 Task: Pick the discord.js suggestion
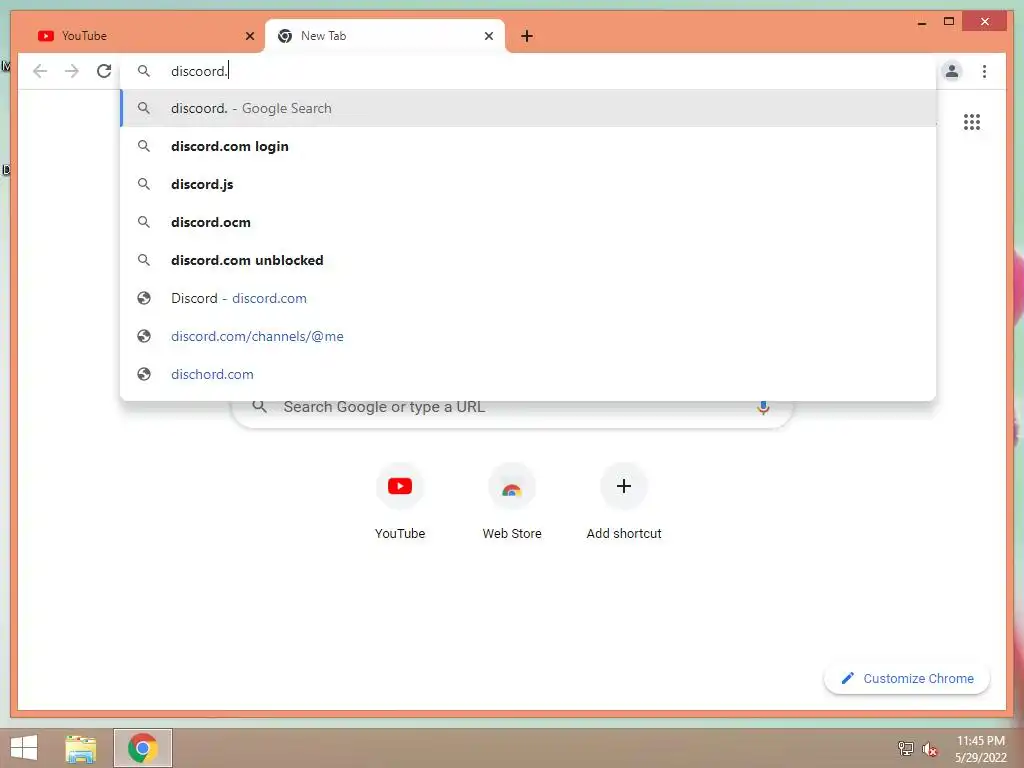pos(528,184)
